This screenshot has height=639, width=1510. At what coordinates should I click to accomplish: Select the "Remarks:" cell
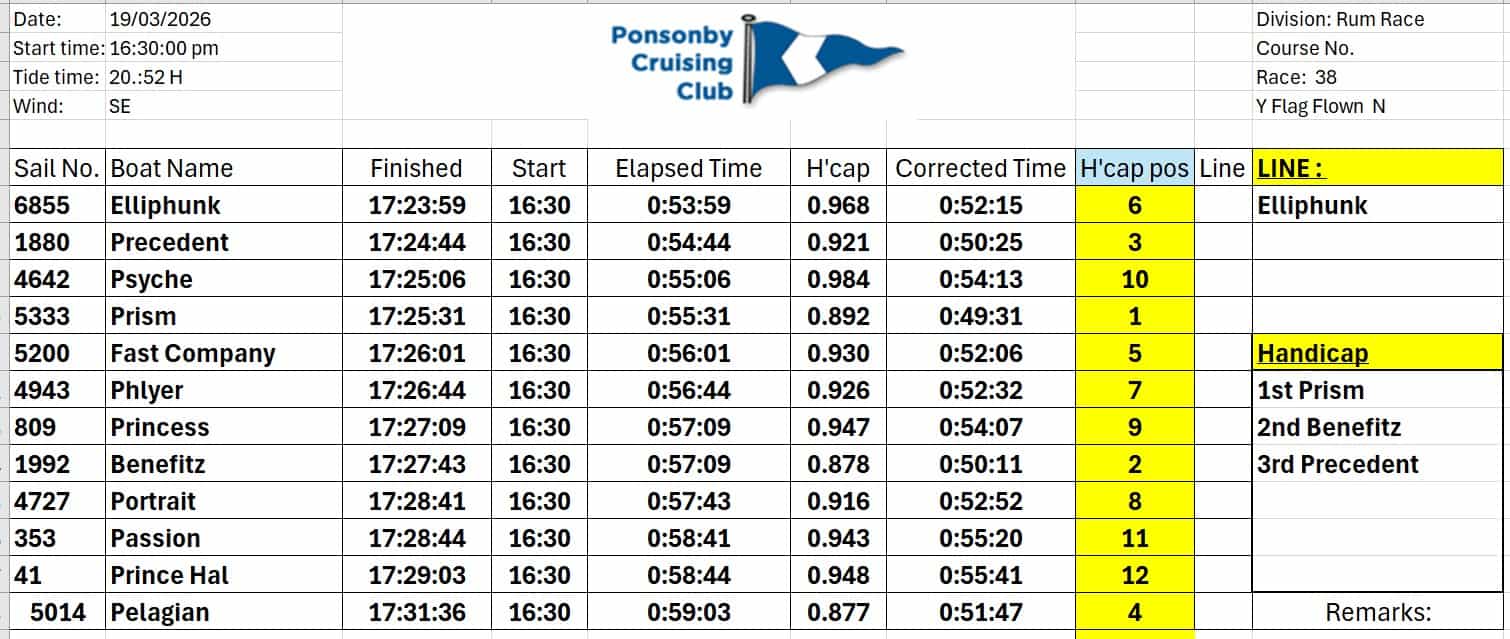click(x=1378, y=612)
